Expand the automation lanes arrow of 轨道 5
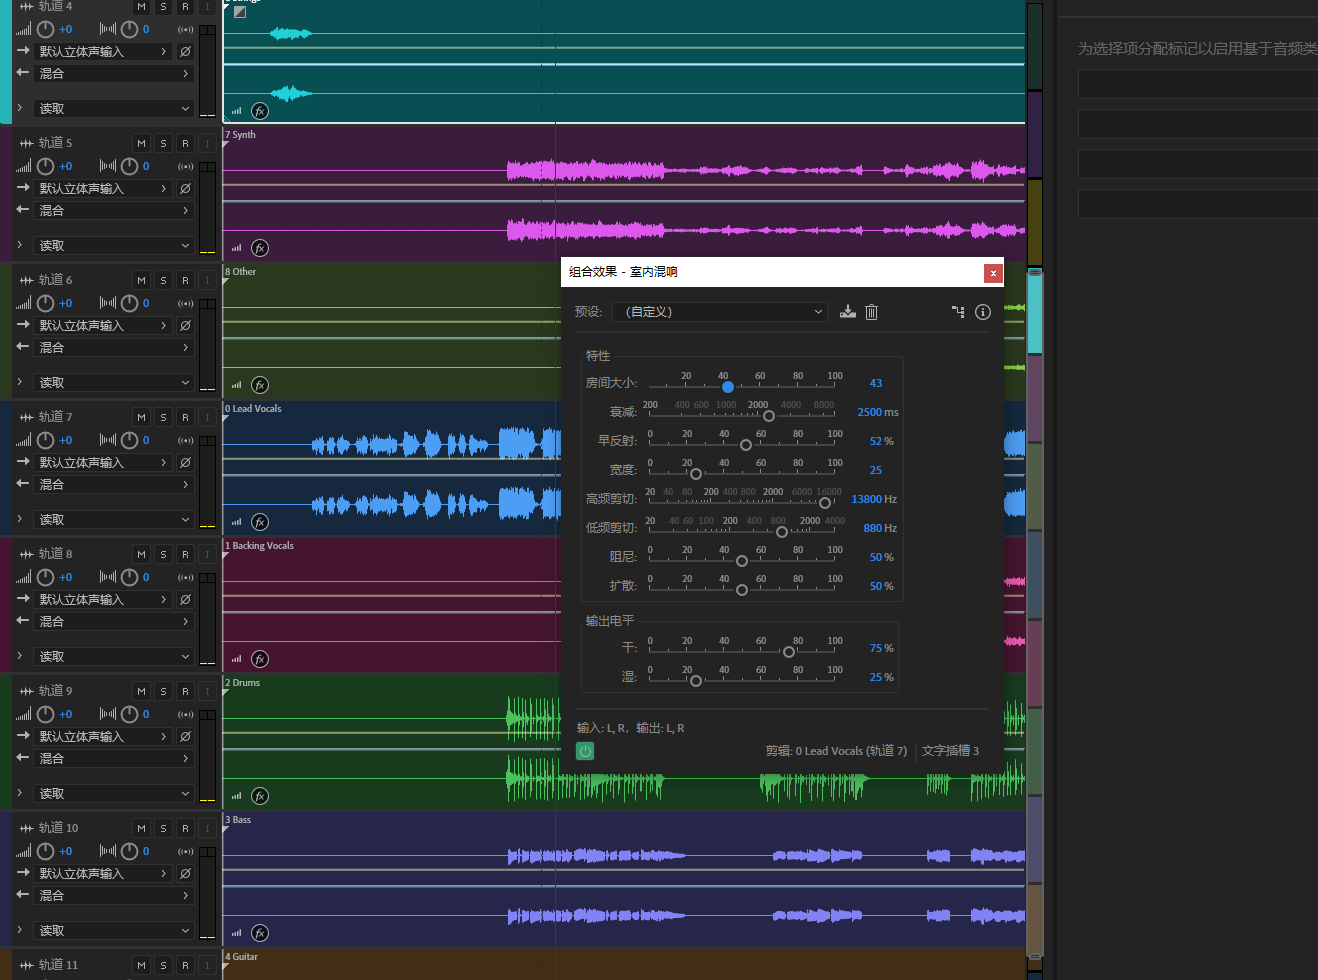This screenshot has height=980, width=1318. click(19, 244)
